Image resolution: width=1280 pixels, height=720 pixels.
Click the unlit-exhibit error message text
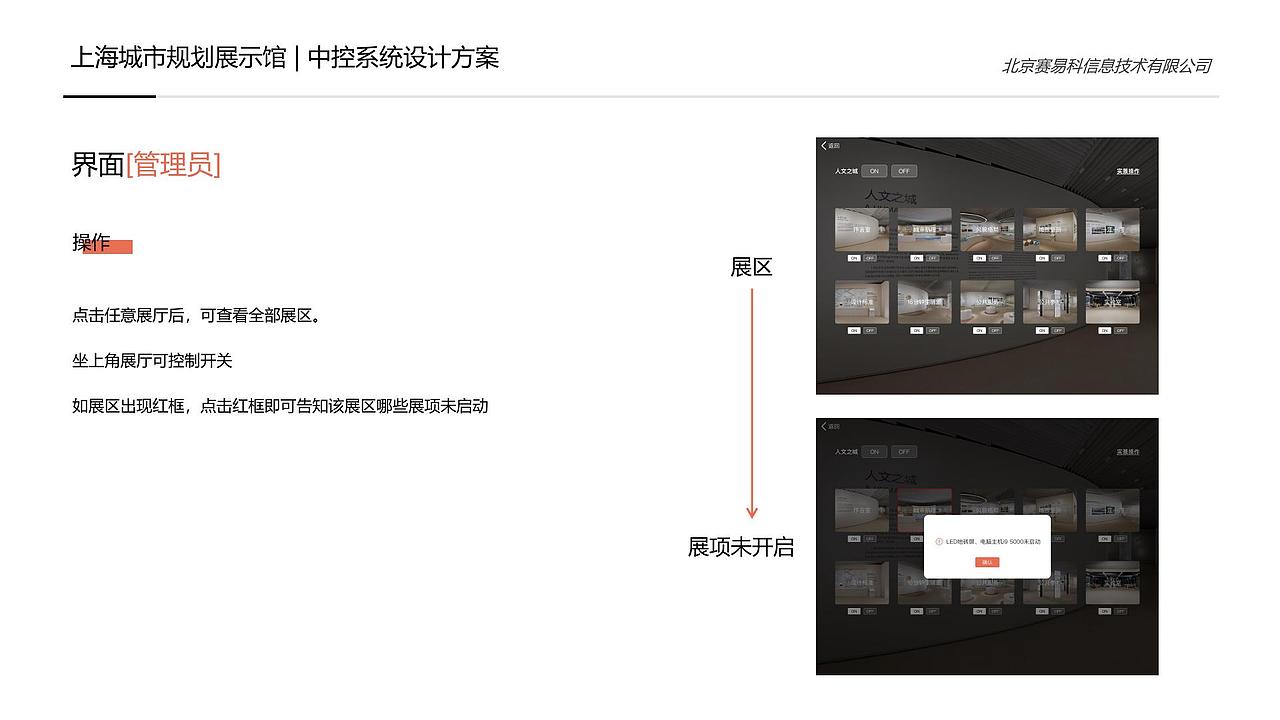coord(994,541)
